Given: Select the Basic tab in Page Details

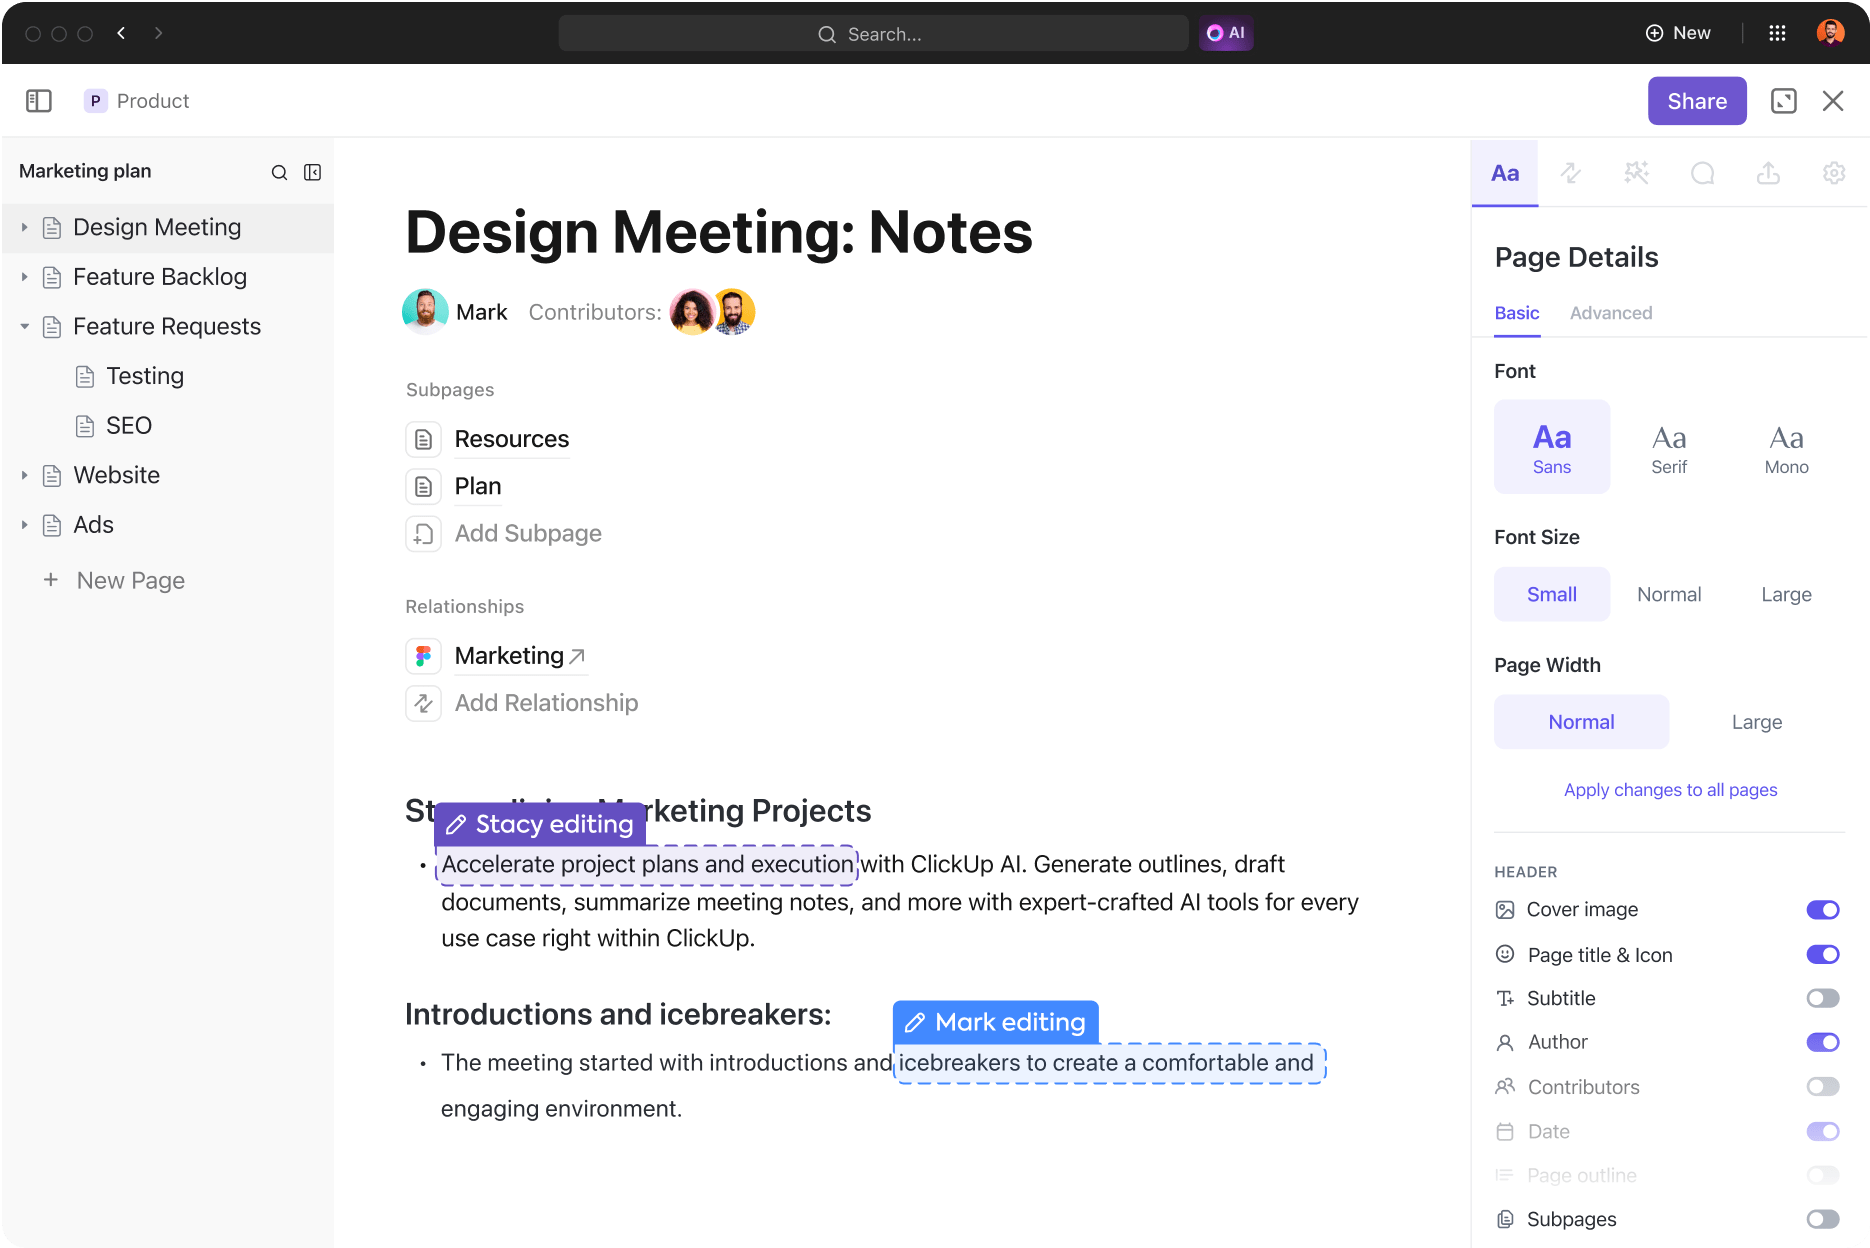Looking at the screenshot, I should coord(1516,313).
